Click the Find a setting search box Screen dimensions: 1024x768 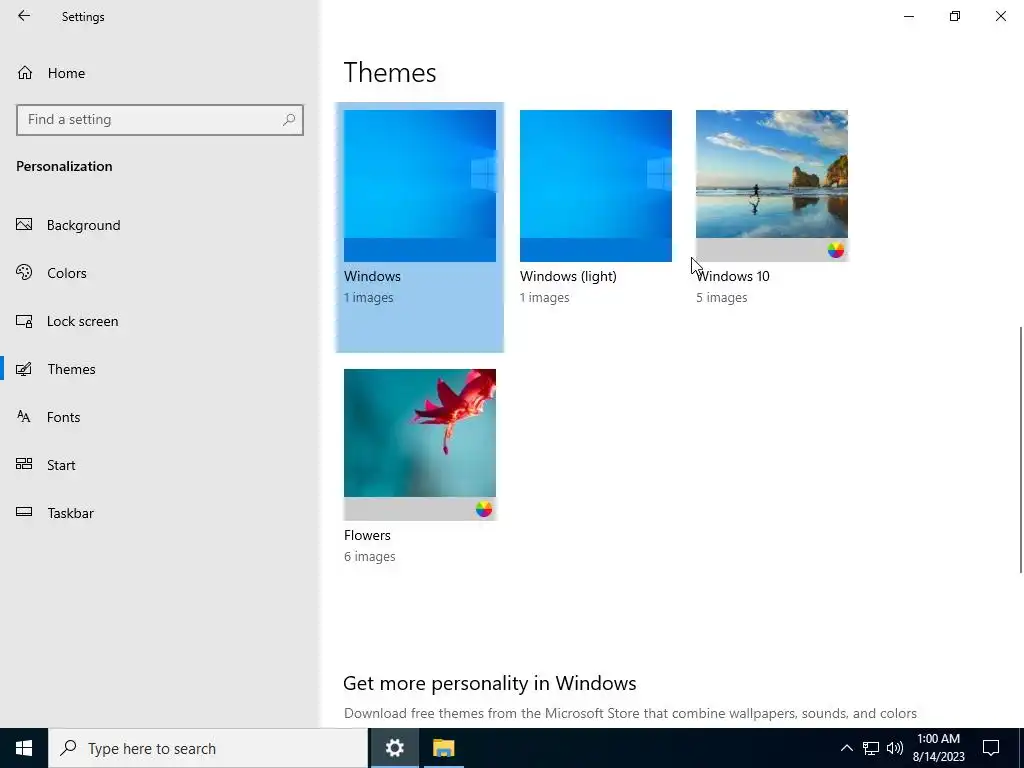coord(160,120)
